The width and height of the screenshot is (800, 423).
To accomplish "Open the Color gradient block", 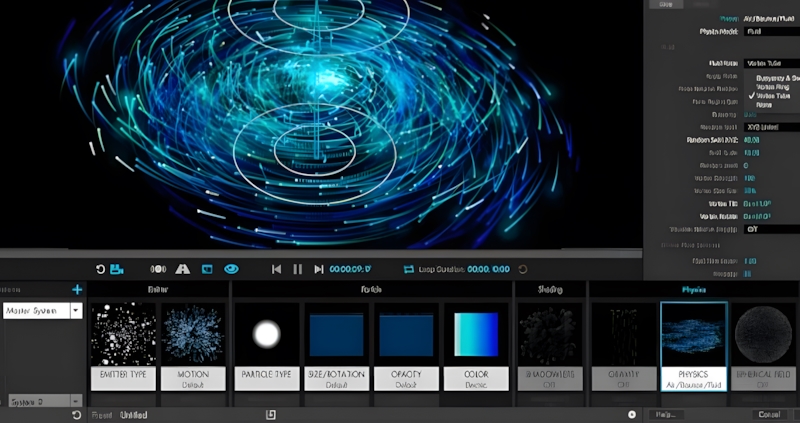I will [x=477, y=346].
